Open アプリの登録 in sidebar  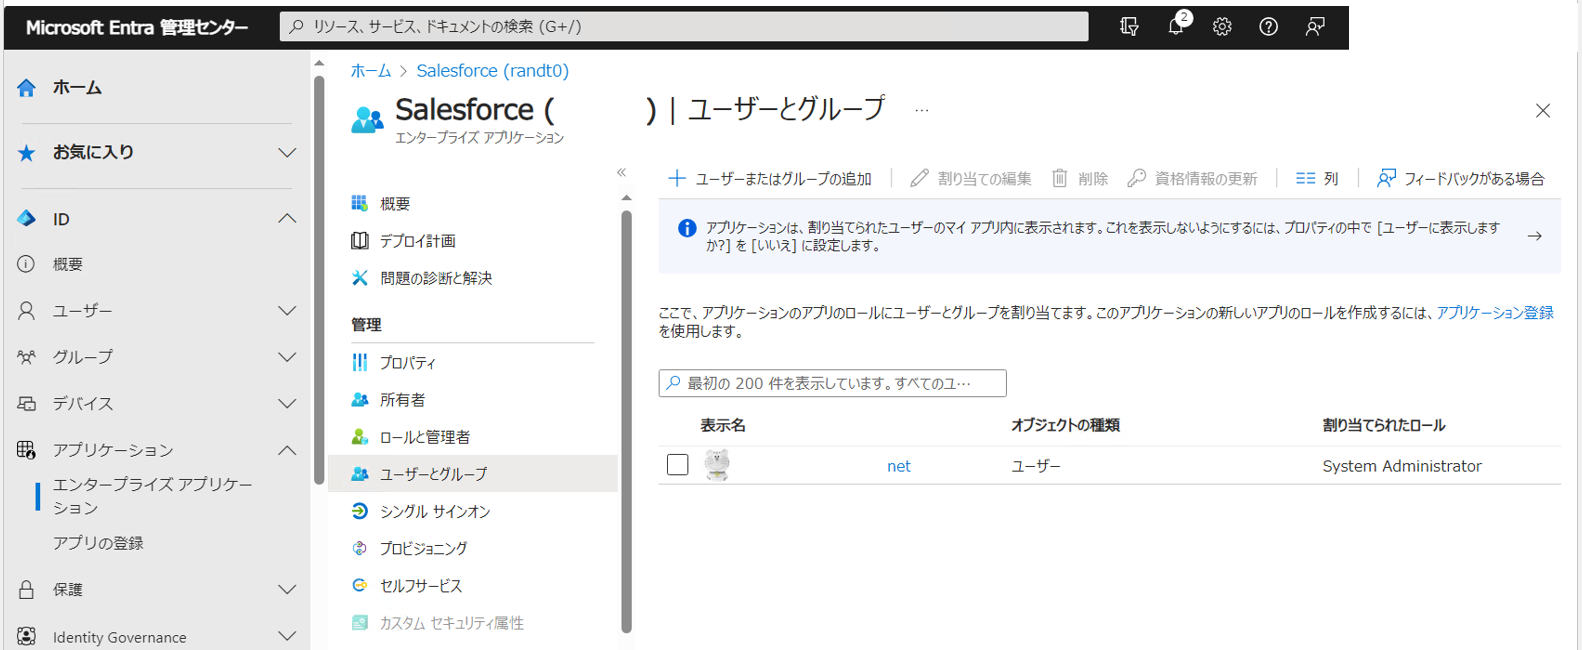(98, 543)
